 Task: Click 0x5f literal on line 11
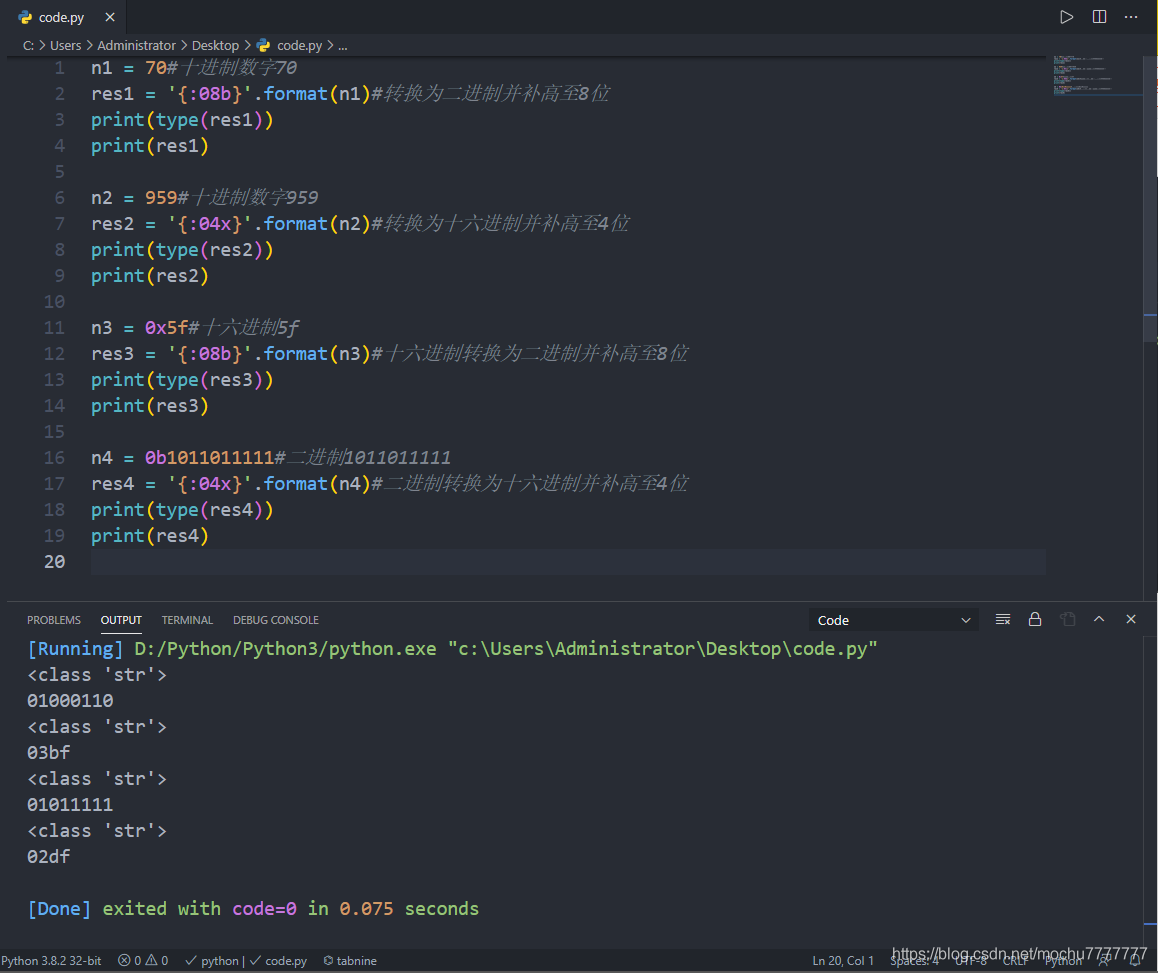[166, 327]
